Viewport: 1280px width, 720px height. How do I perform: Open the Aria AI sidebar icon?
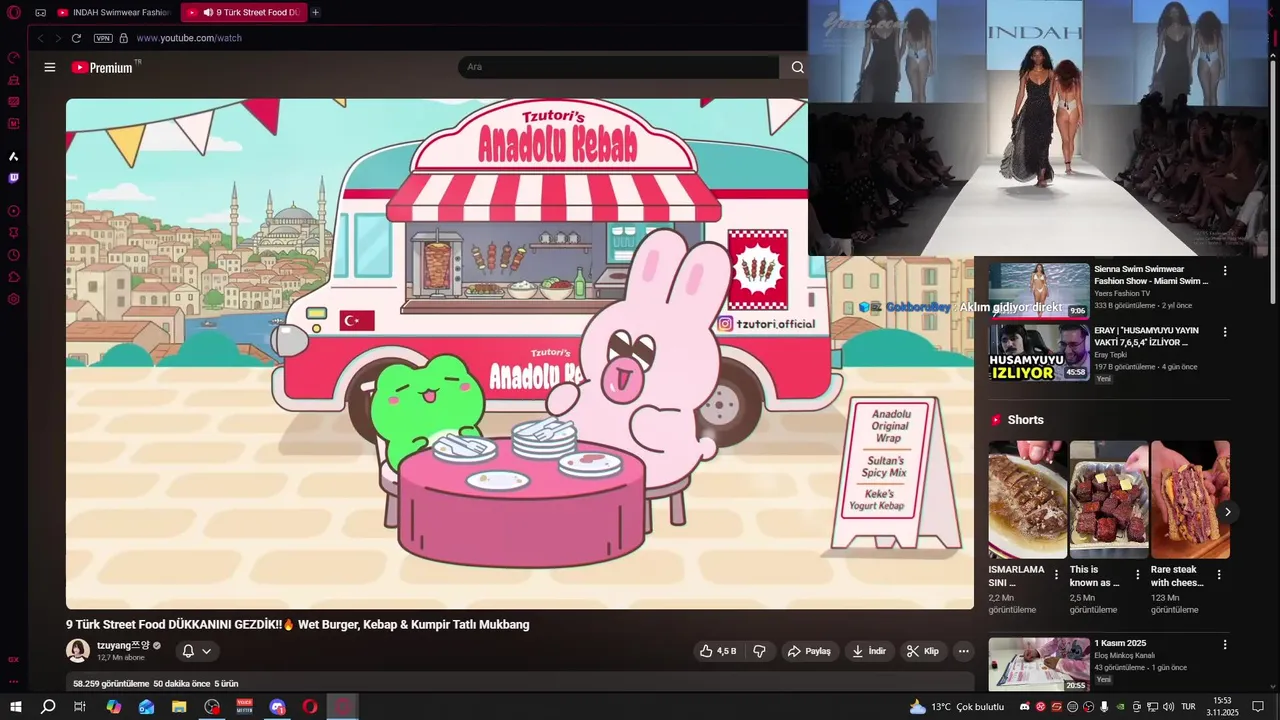[x=14, y=157]
